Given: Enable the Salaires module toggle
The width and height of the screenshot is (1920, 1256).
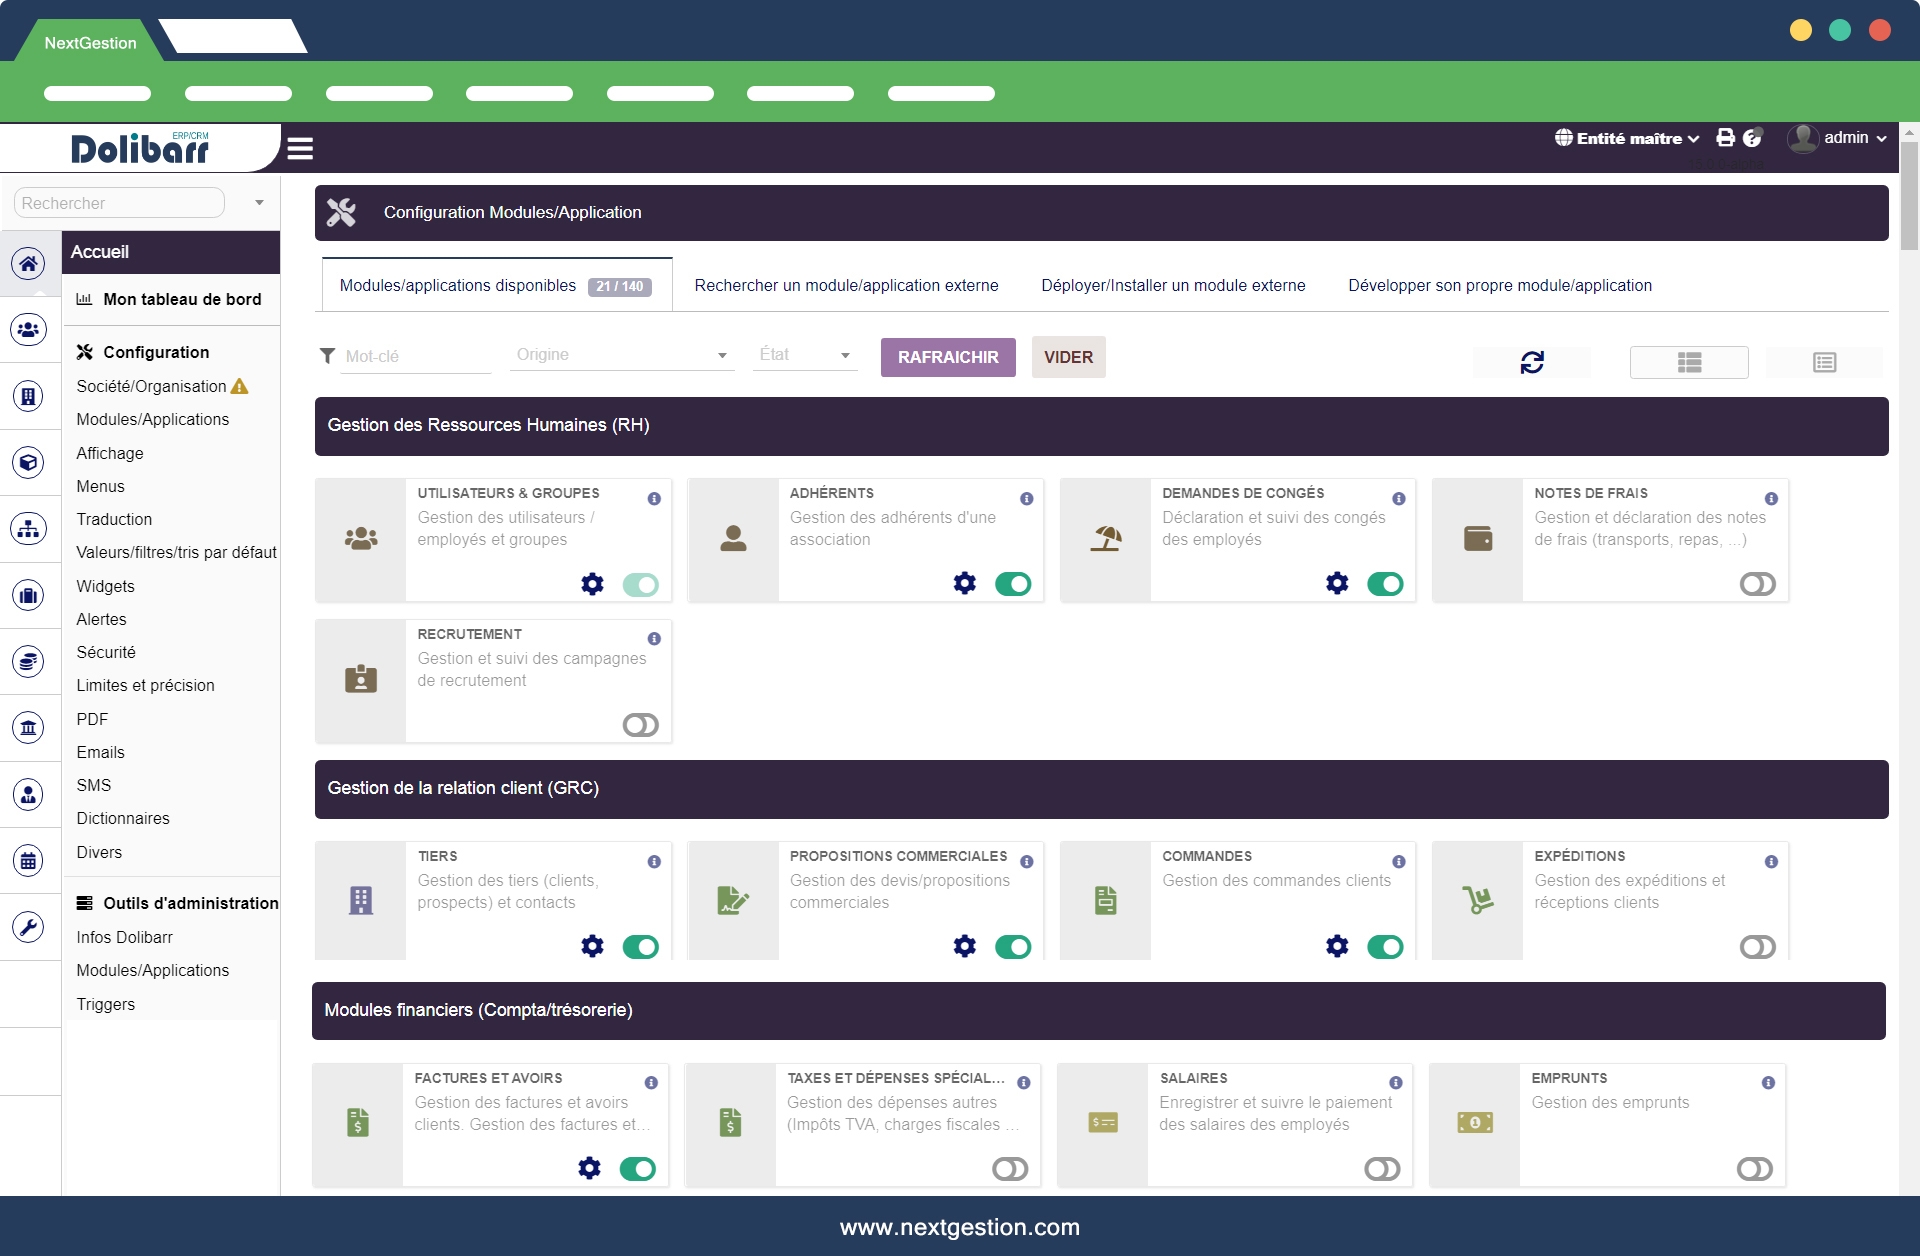Looking at the screenshot, I should tap(1382, 1169).
